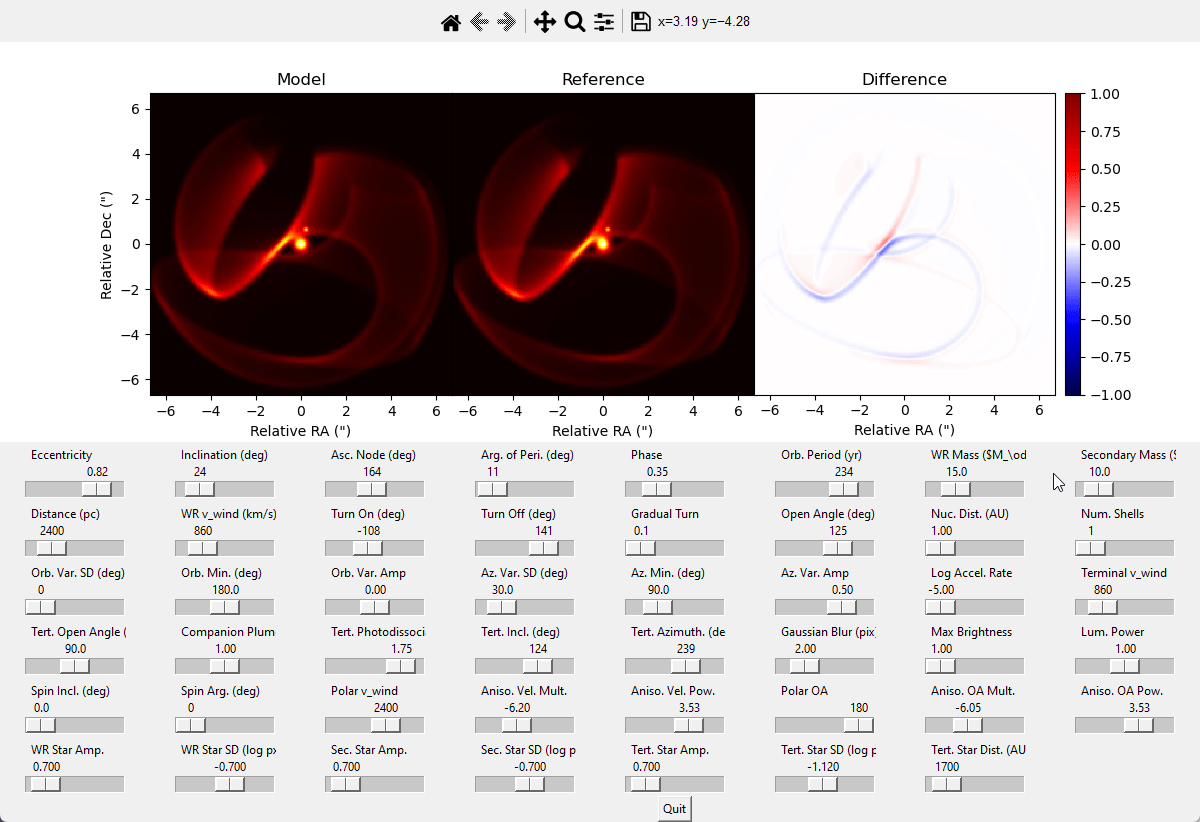Adjust the Max Brightness slider
Screen dimensions: 1200x822
pos(974,666)
